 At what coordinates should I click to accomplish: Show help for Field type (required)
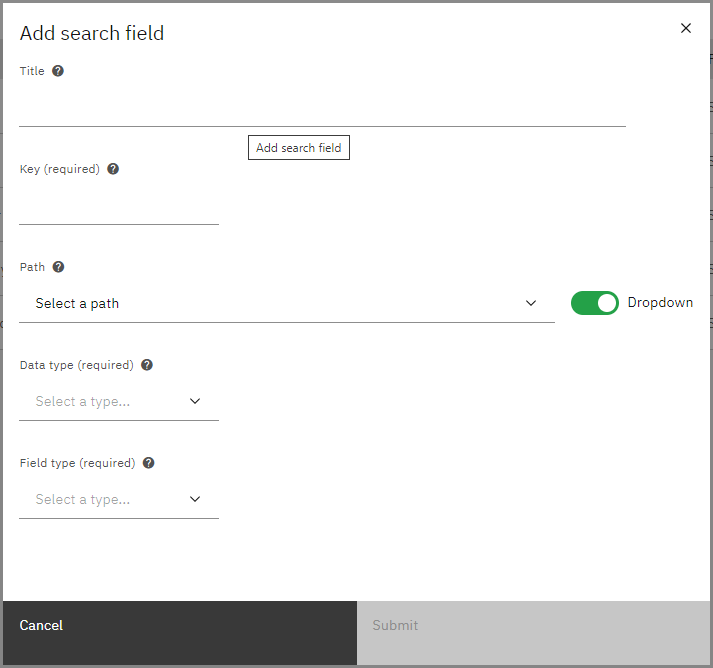click(149, 463)
